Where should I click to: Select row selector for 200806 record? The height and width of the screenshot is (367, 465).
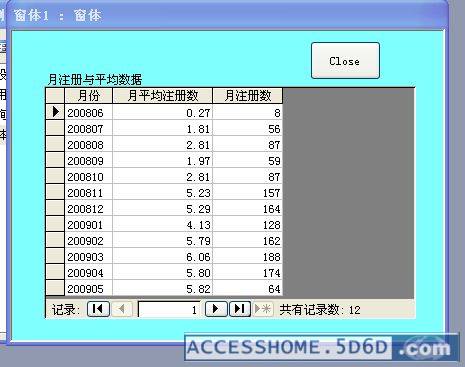pos(55,112)
